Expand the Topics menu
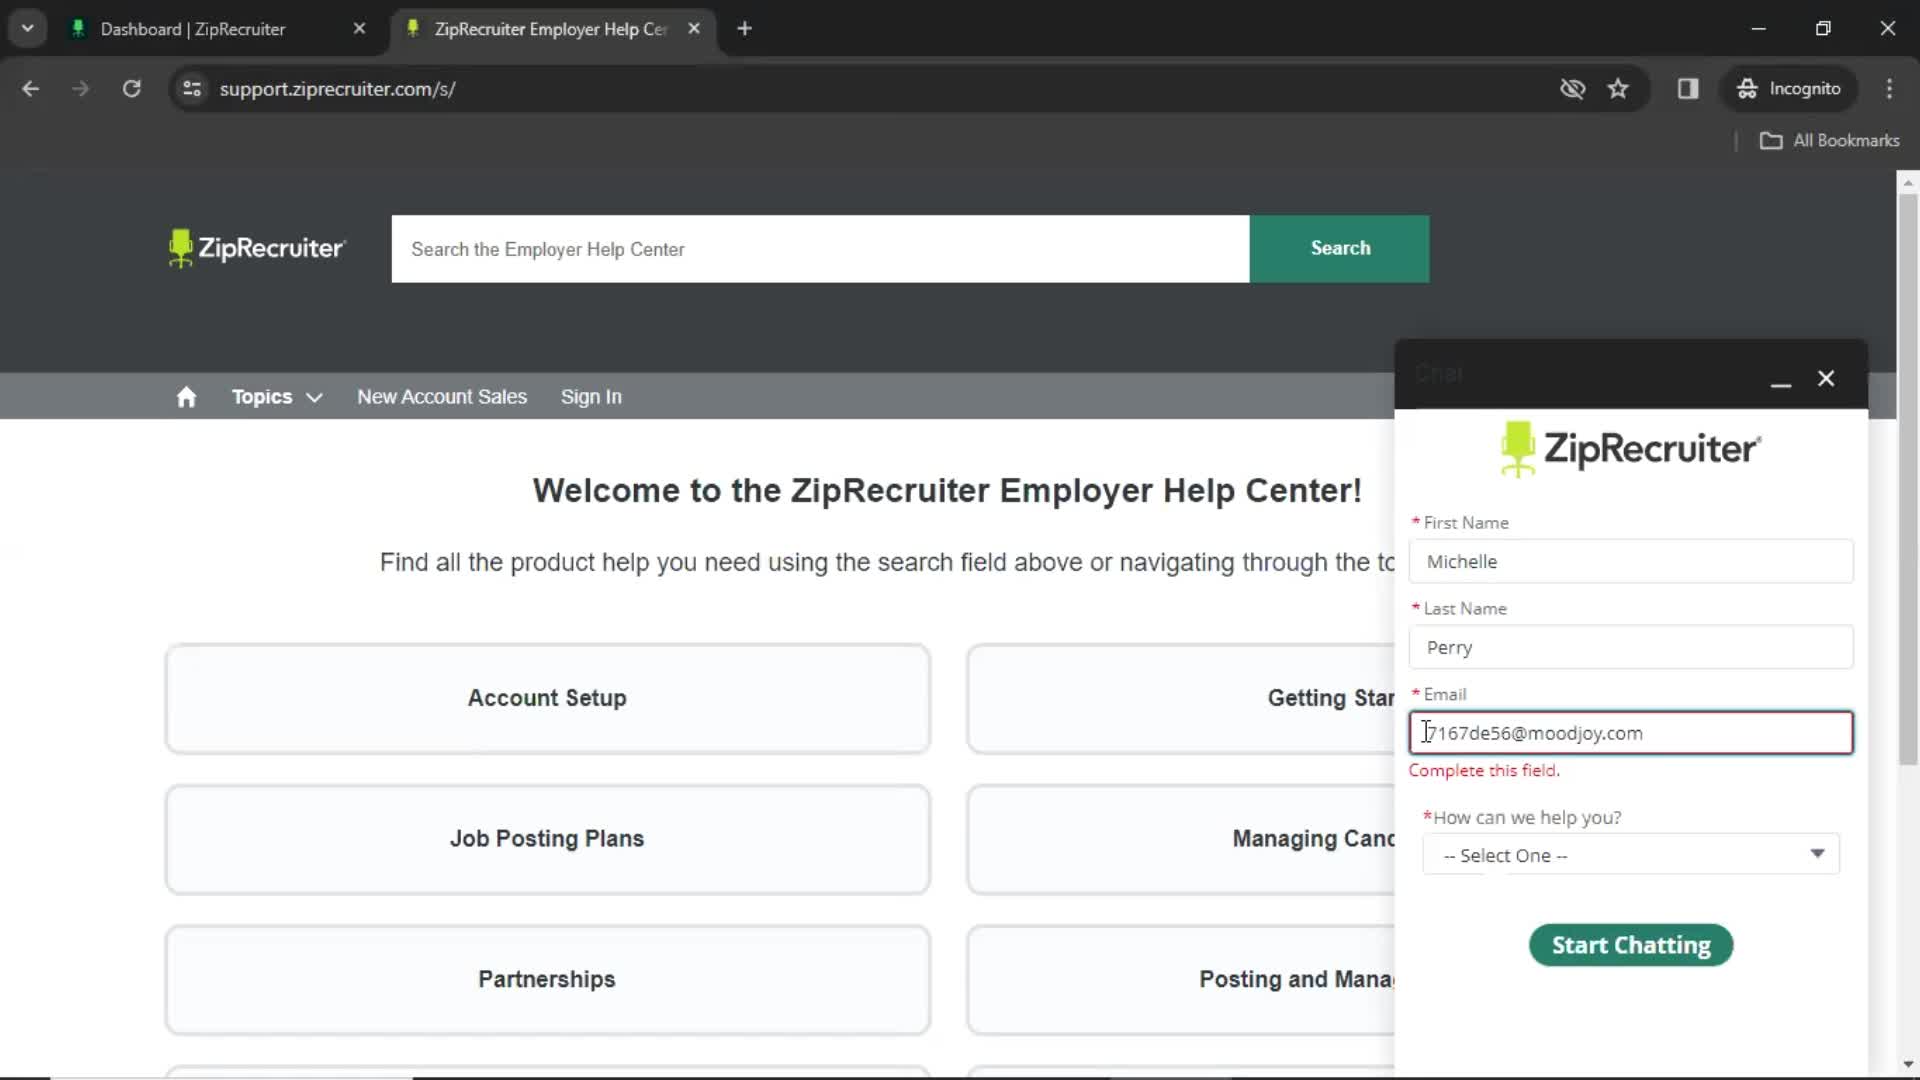The image size is (1920, 1080). tap(277, 397)
